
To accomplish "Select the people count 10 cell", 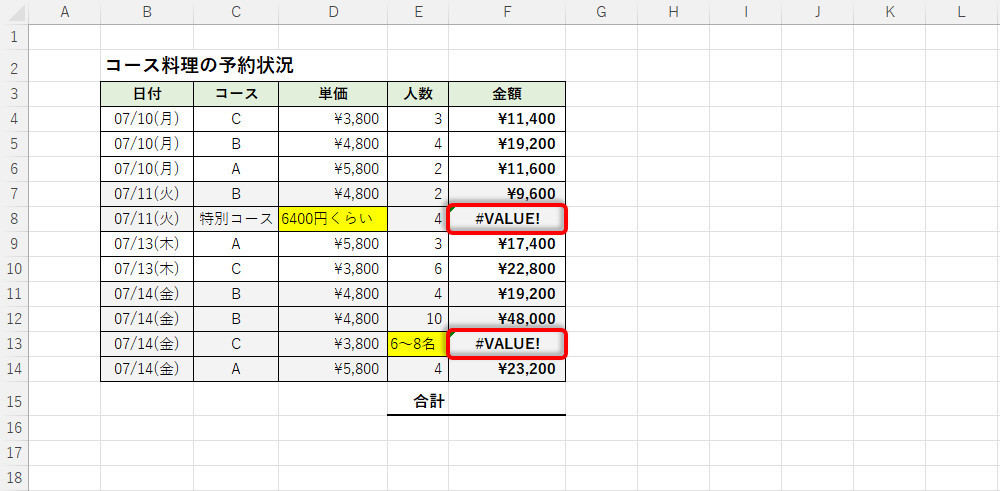I will 418,319.
